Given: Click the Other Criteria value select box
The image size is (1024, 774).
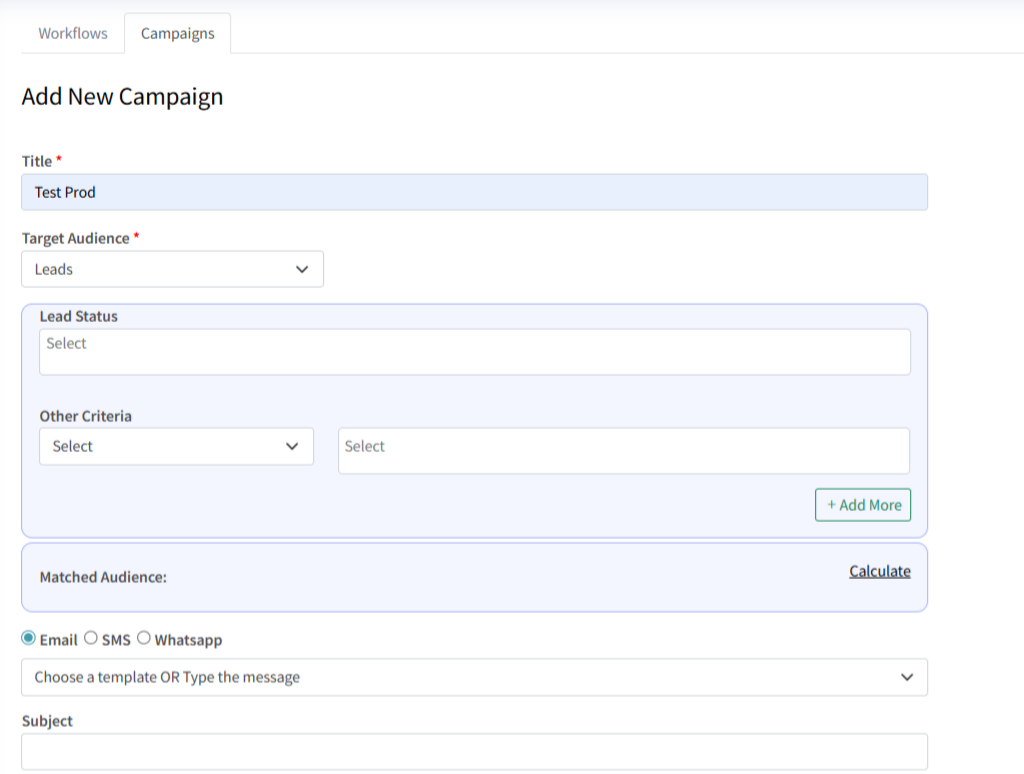Looking at the screenshot, I should coord(623,451).
